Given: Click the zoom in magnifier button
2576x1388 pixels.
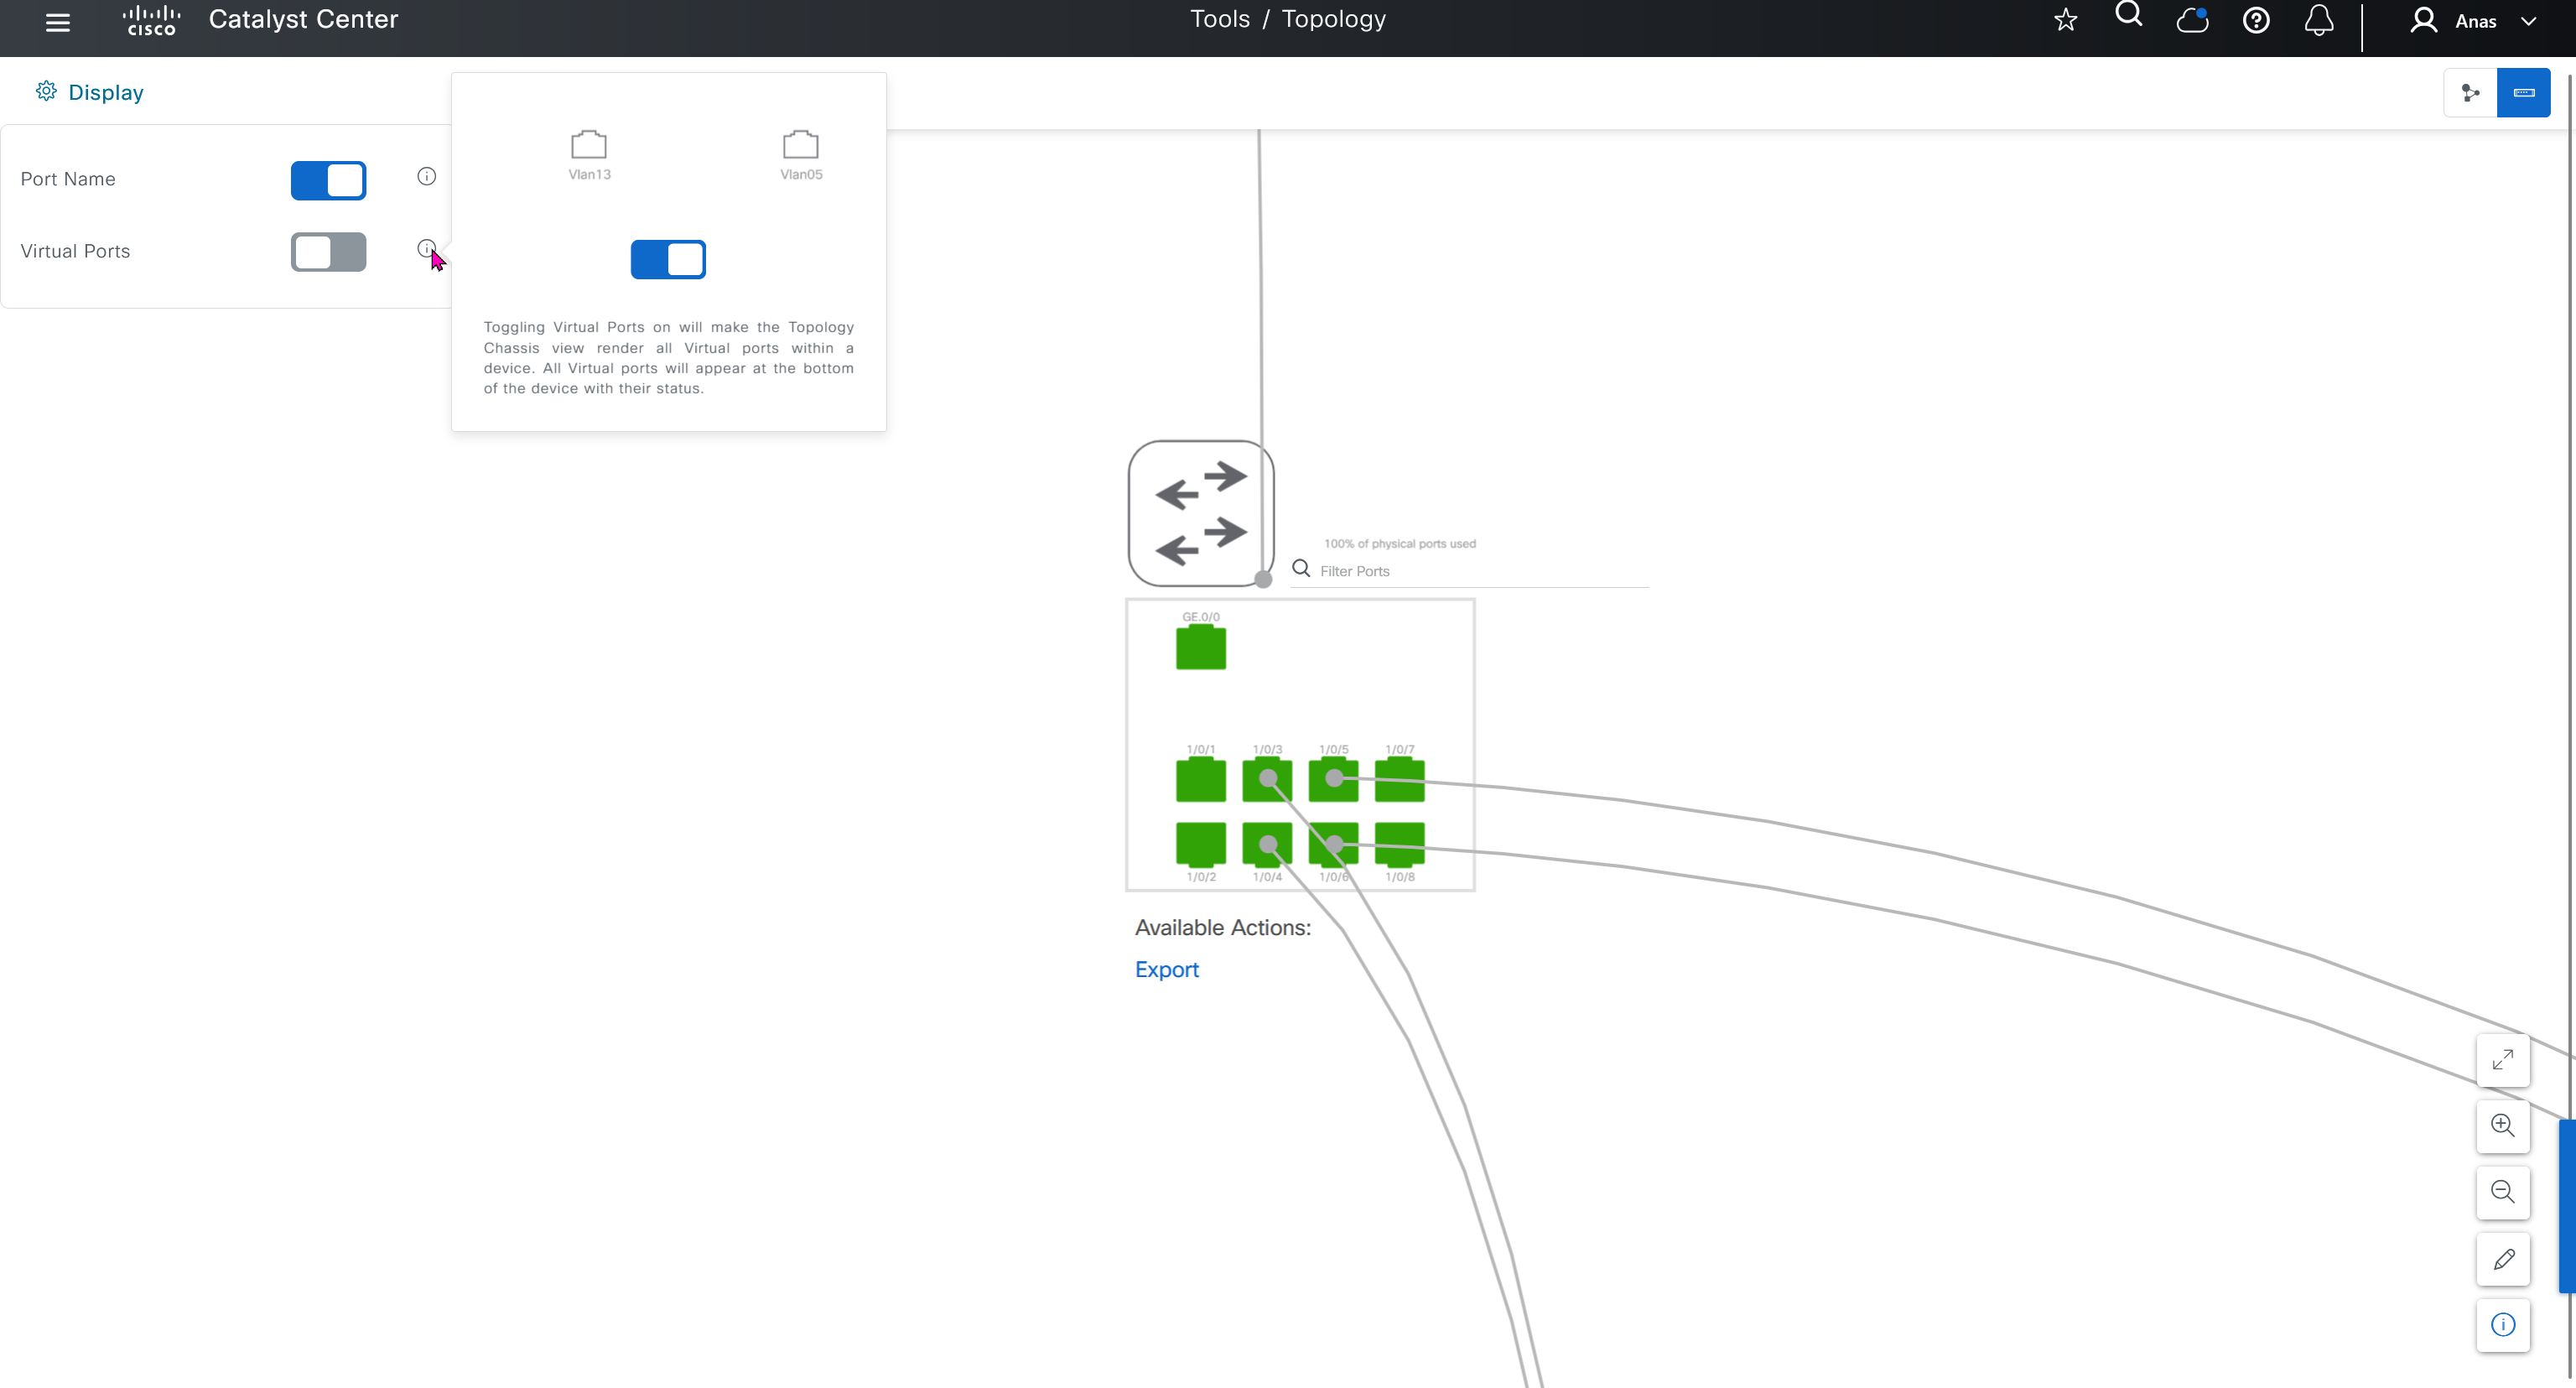Looking at the screenshot, I should click(x=2503, y=1126).
